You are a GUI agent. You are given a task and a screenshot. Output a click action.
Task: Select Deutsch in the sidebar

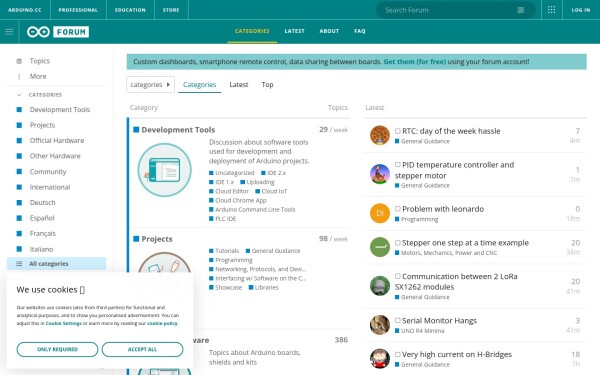tap(42, 202)
